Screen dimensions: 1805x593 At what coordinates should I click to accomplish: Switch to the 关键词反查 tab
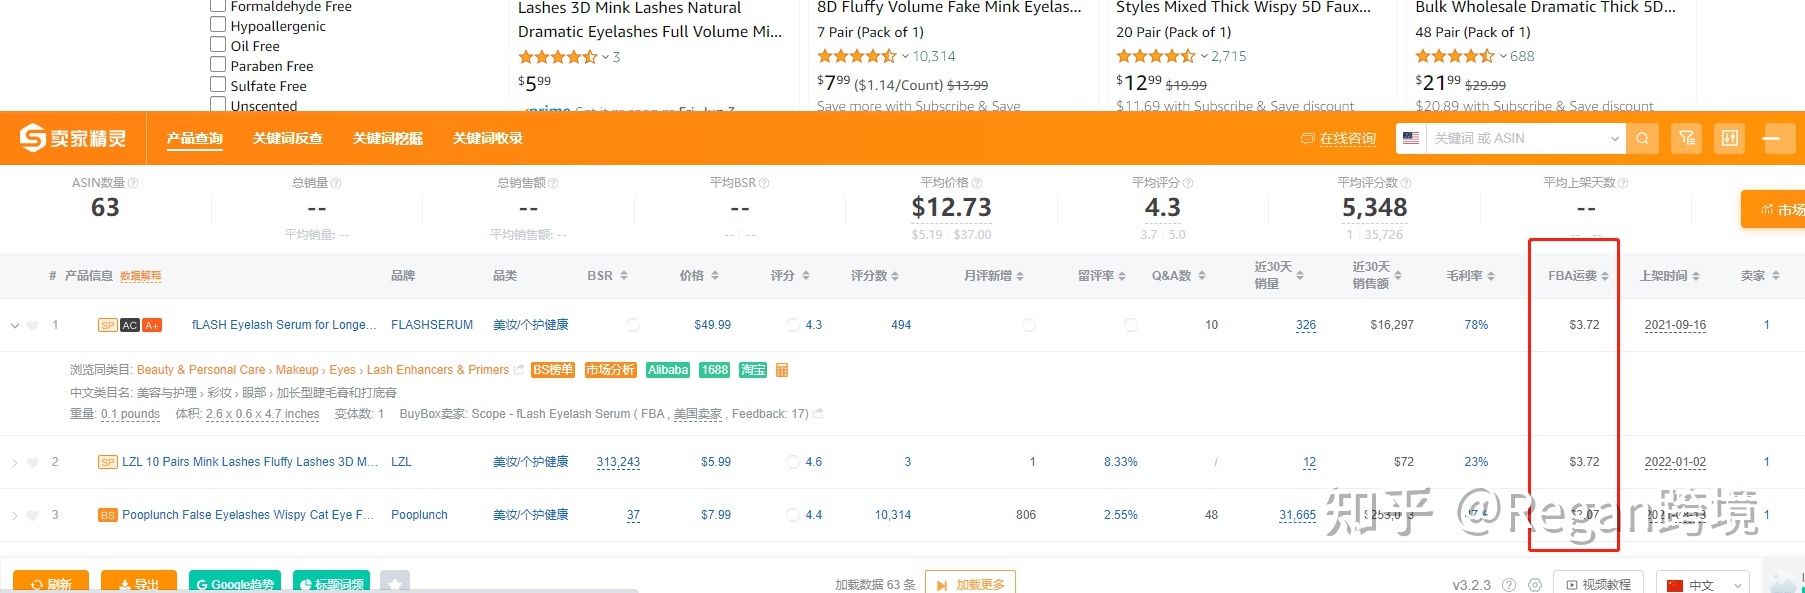[288, 138]
